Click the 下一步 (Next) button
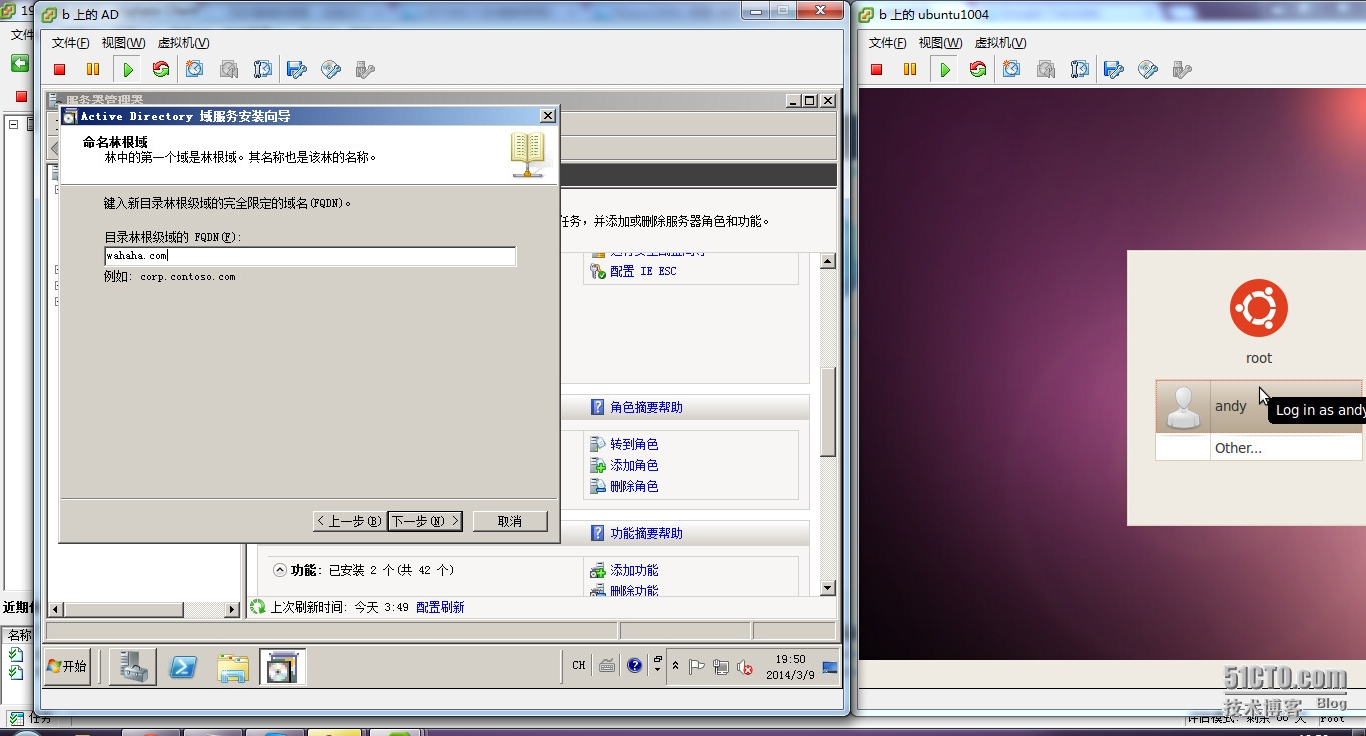Viewport: 1366px width, 736px height. (x=424, y=521)
